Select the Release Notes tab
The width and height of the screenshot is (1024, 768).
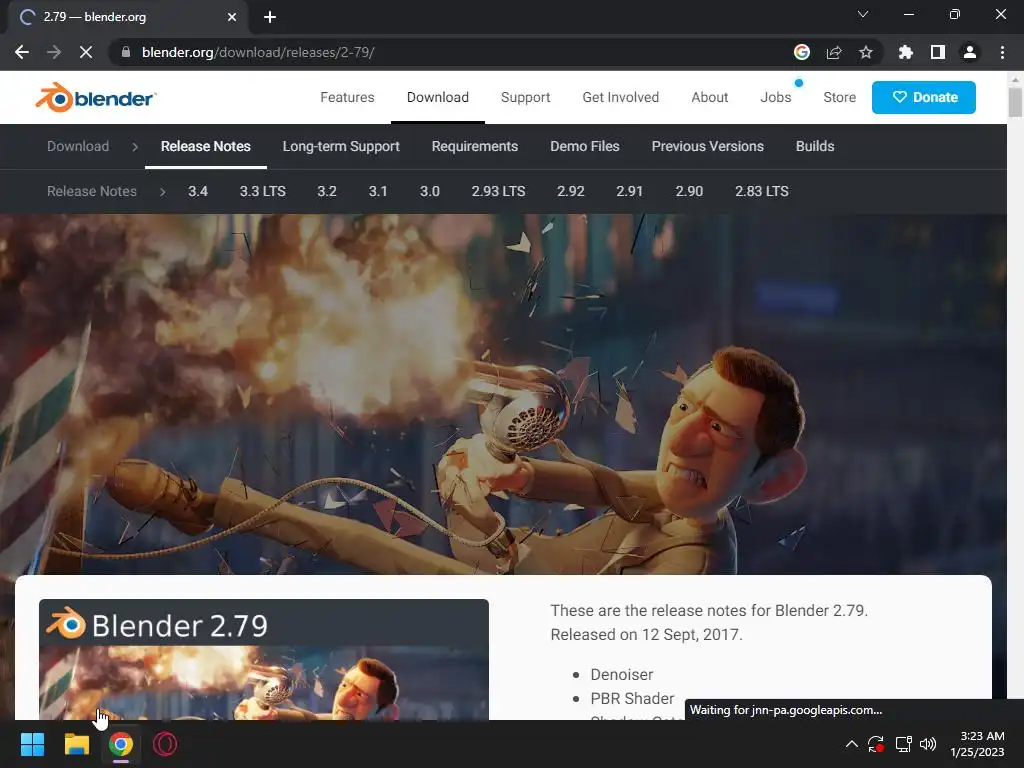[x=206, y=146]
